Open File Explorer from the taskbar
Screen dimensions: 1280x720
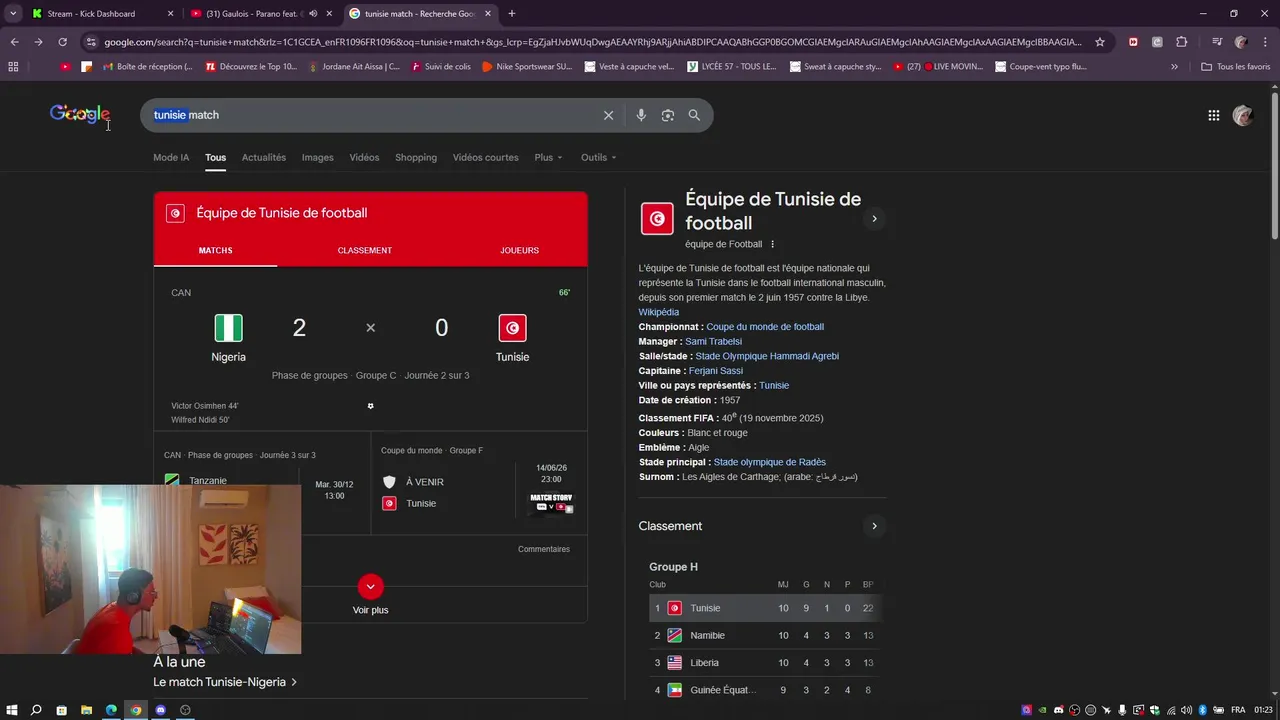coord(86,710)
